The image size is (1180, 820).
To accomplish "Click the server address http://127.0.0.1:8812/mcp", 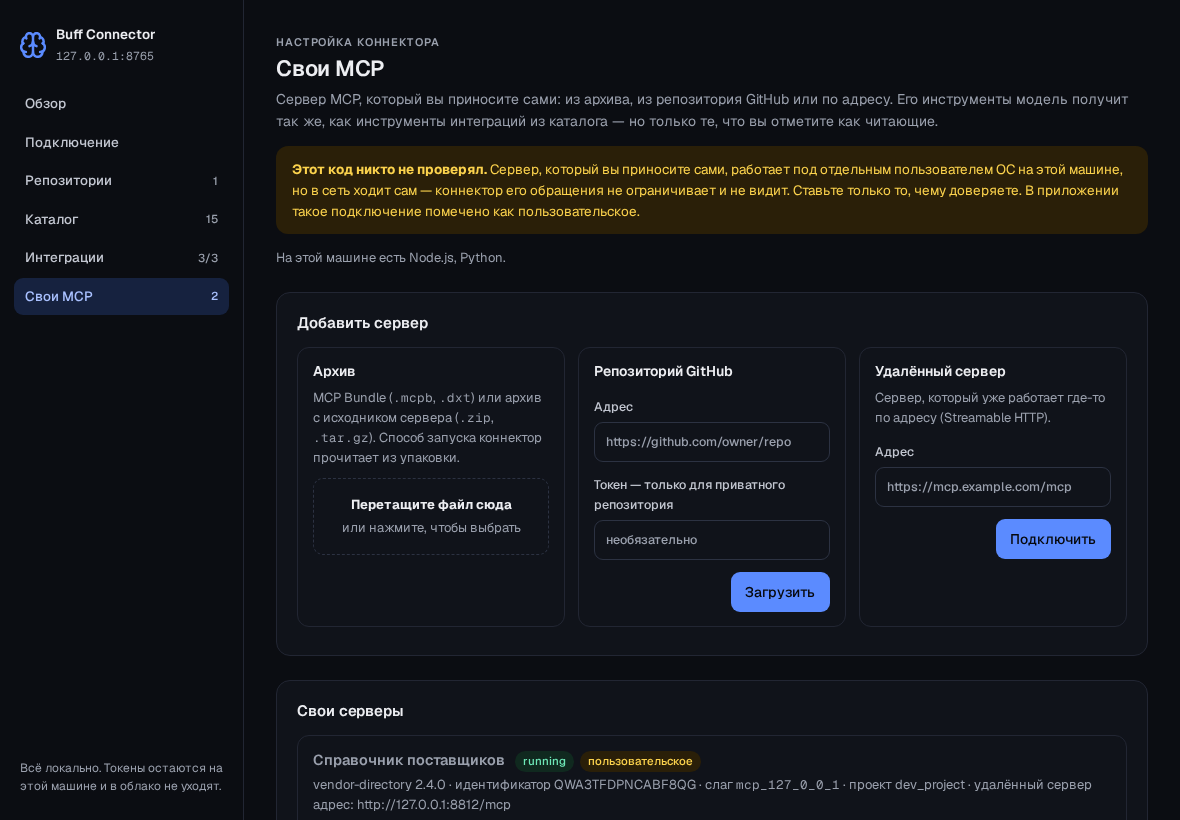I will (x=433, y=805).
